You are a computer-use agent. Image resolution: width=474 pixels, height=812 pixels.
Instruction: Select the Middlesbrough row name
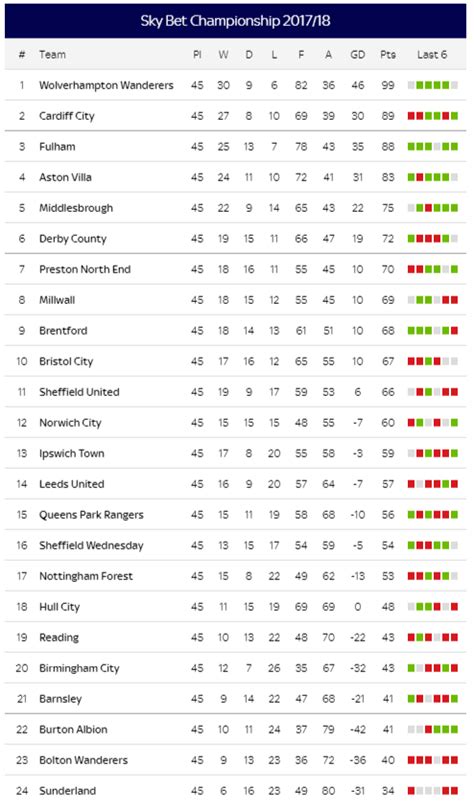[x=76, y=208]
